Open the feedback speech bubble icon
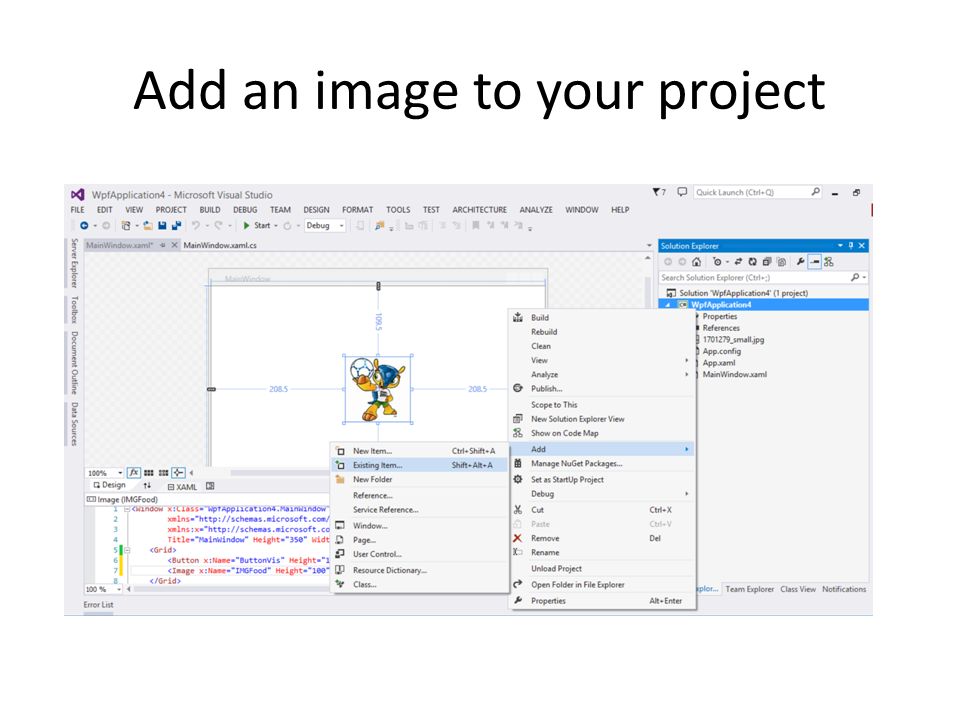This screenshot has height=720, width=960. (682, 192)
